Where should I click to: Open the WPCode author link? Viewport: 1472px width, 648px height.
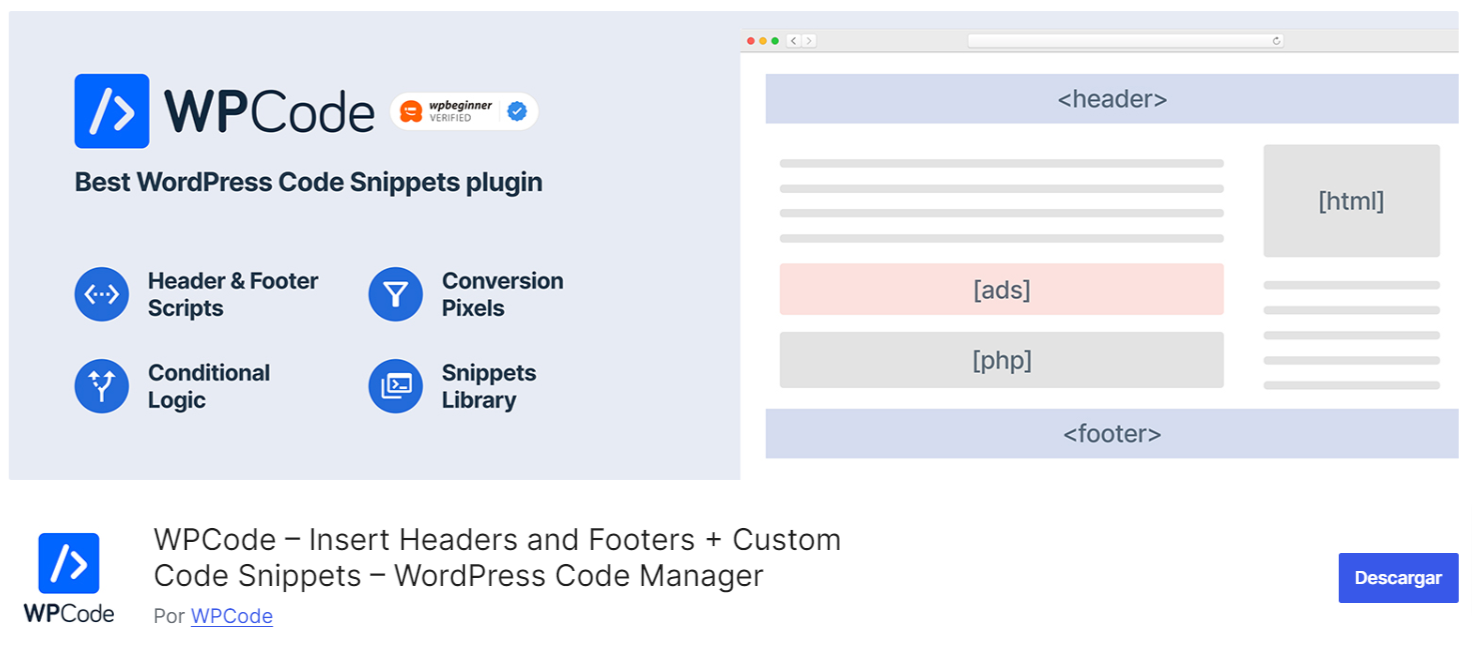tap(232, 616)
